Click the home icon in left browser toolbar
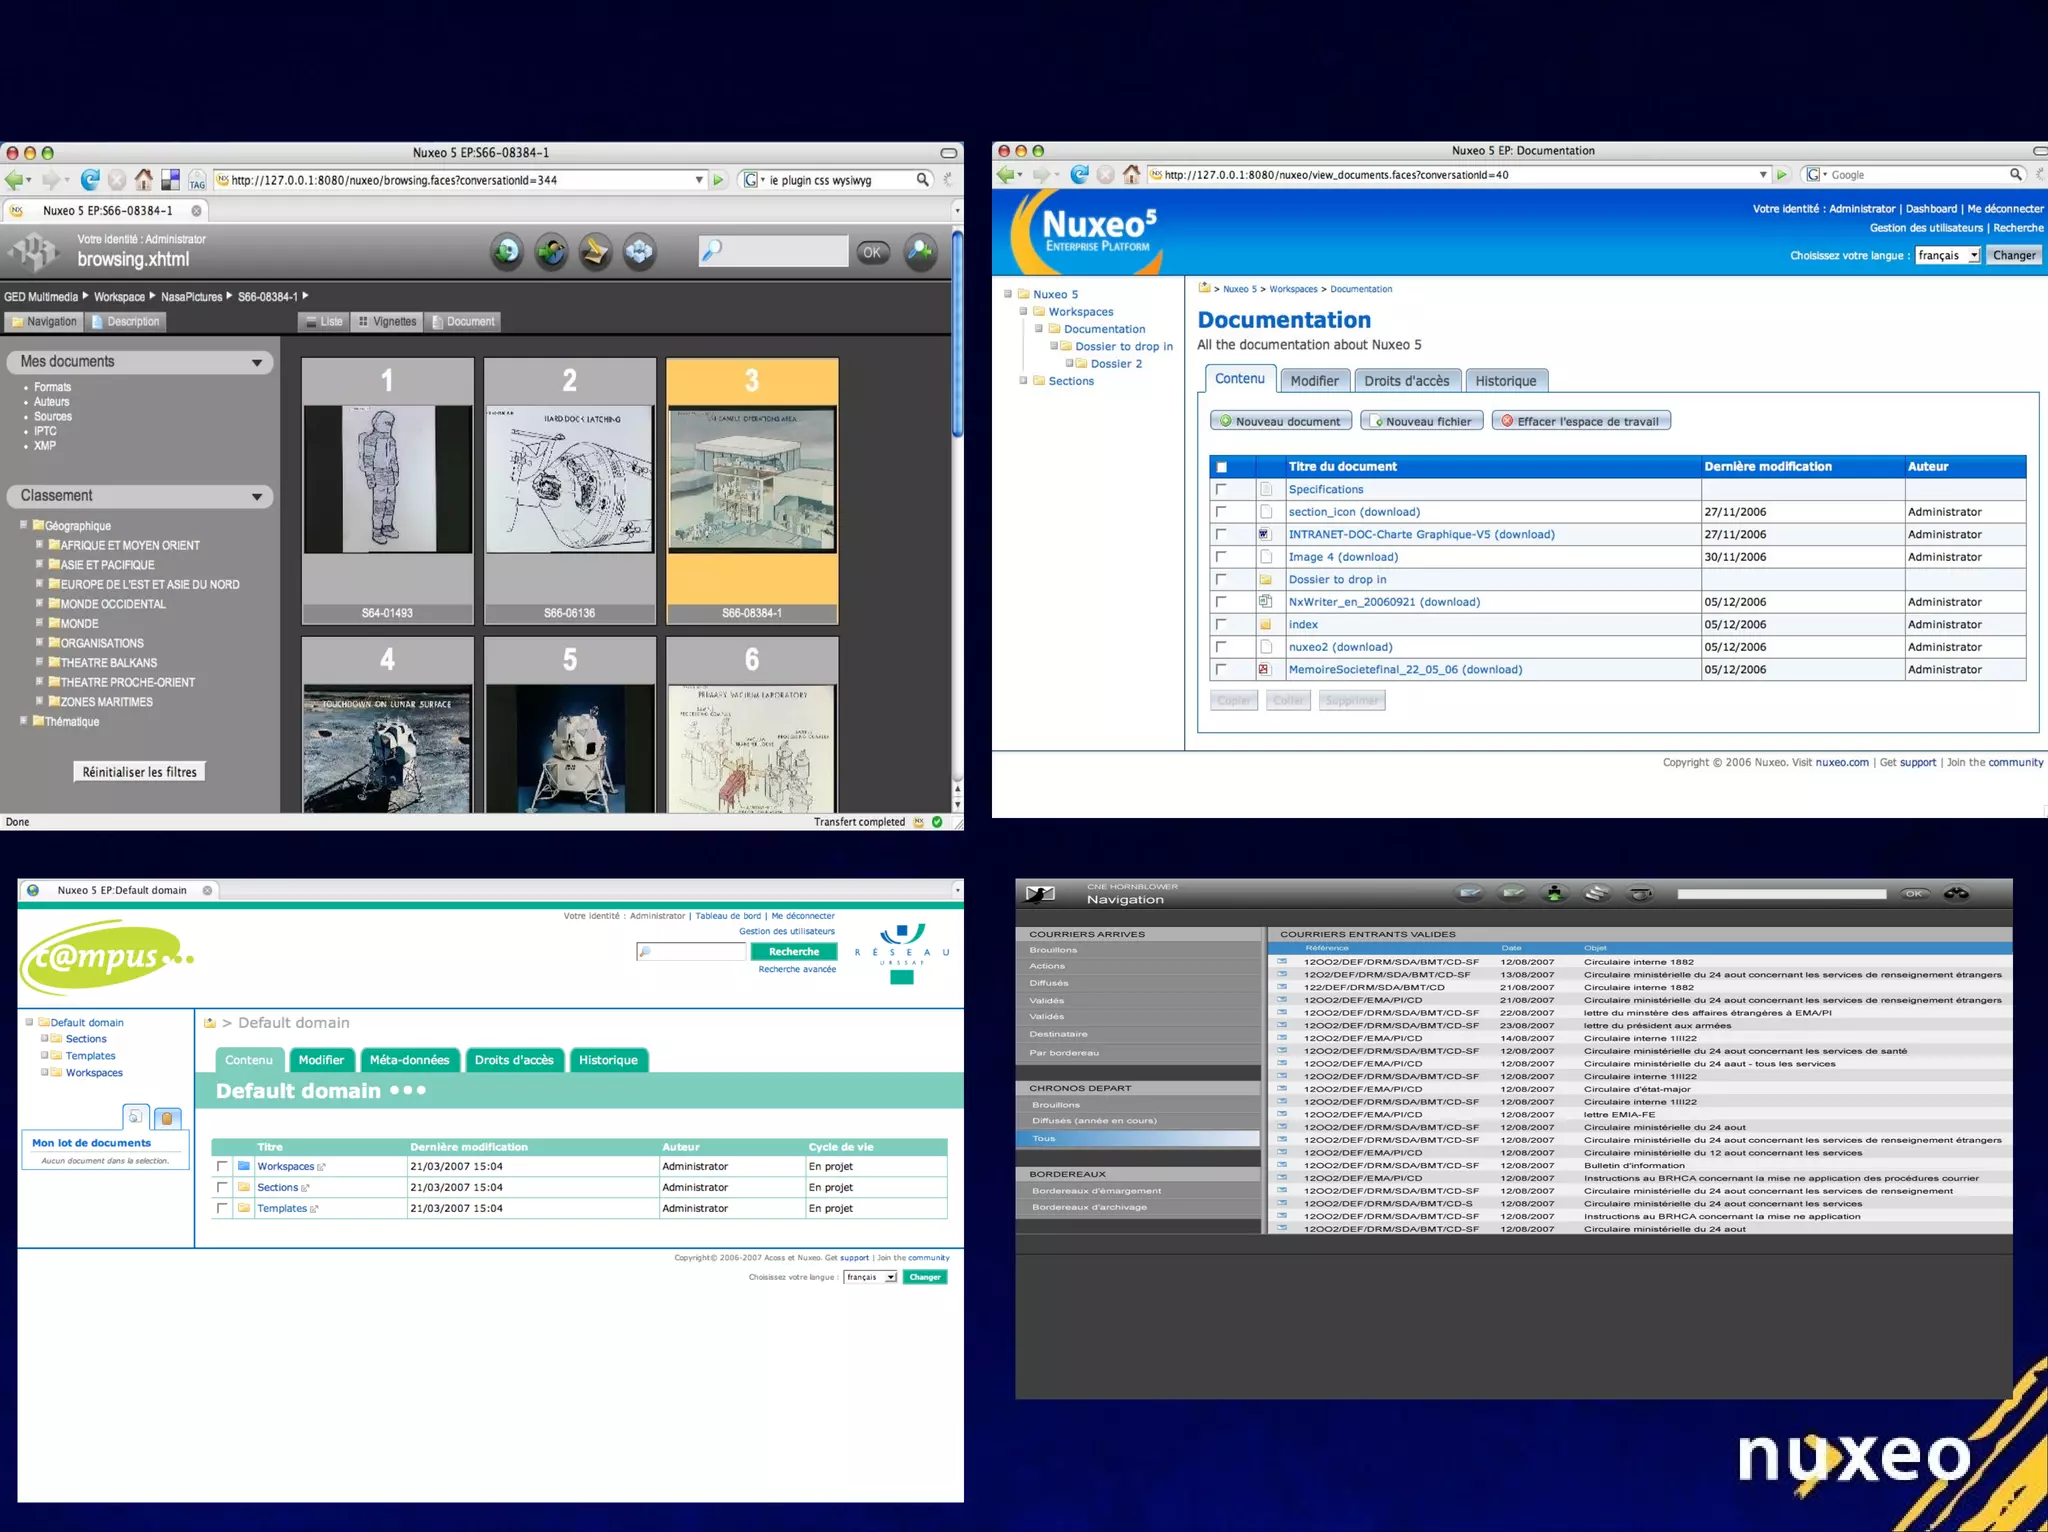The image size is (2048, 1532). pos(144,180)
